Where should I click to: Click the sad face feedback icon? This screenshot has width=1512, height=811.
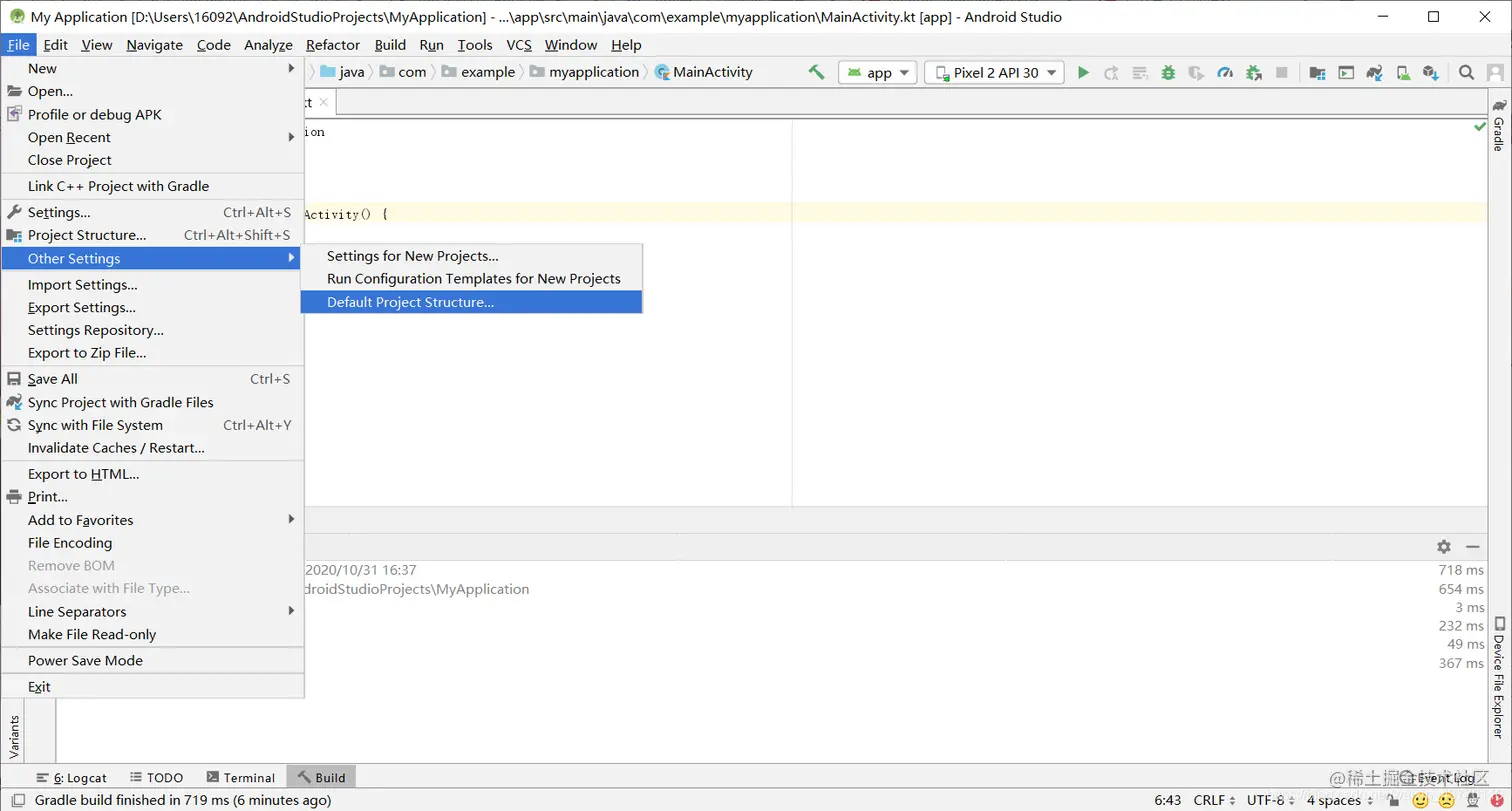[1446, 800]
